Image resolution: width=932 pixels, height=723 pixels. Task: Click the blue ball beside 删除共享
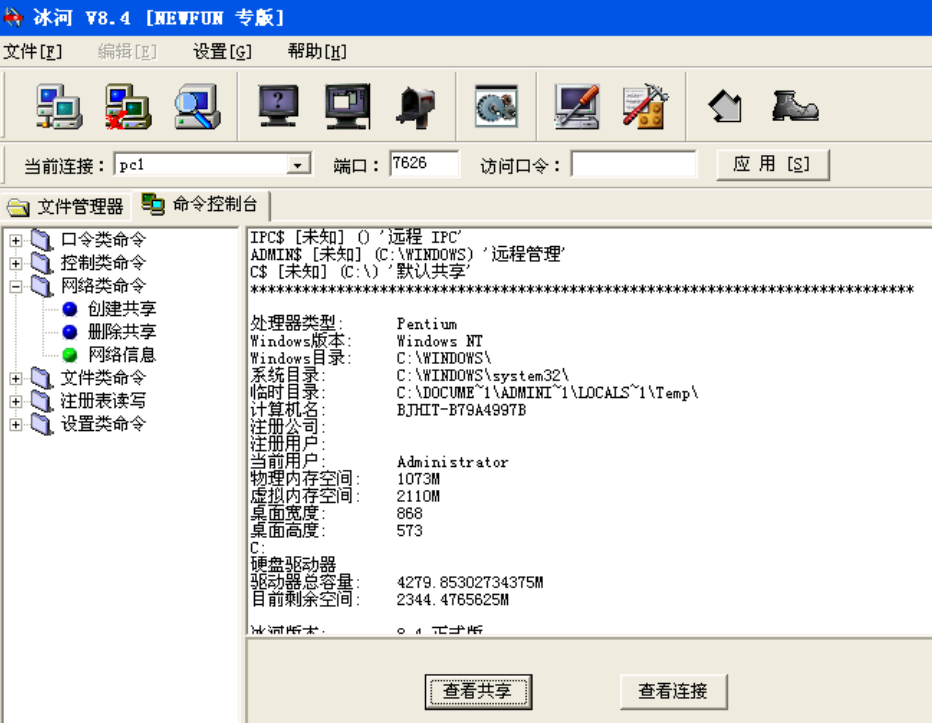pyautogui.click(x=70, y=332)
